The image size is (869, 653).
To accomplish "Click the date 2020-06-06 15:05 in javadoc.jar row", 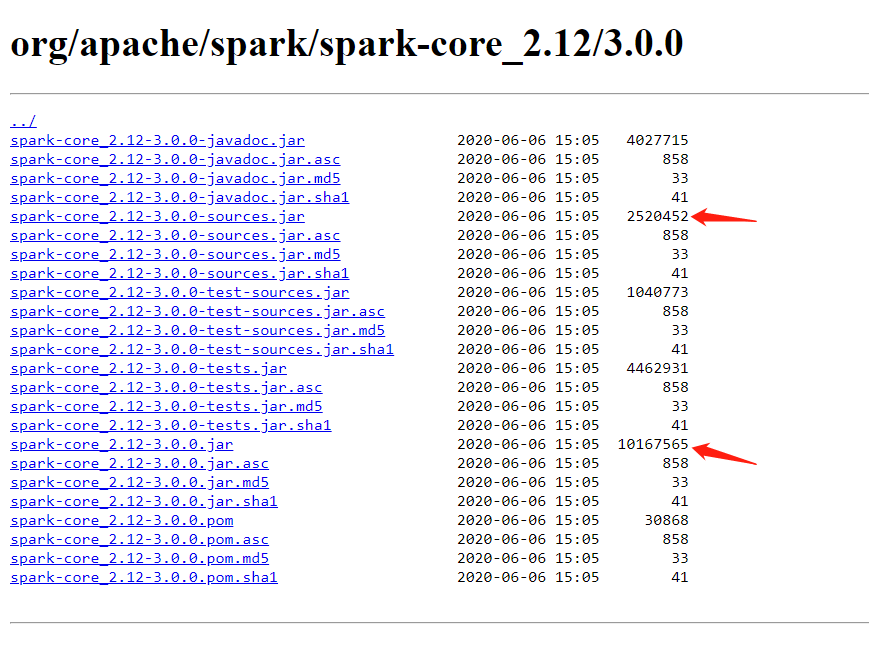I will click(x=528, y=140).
